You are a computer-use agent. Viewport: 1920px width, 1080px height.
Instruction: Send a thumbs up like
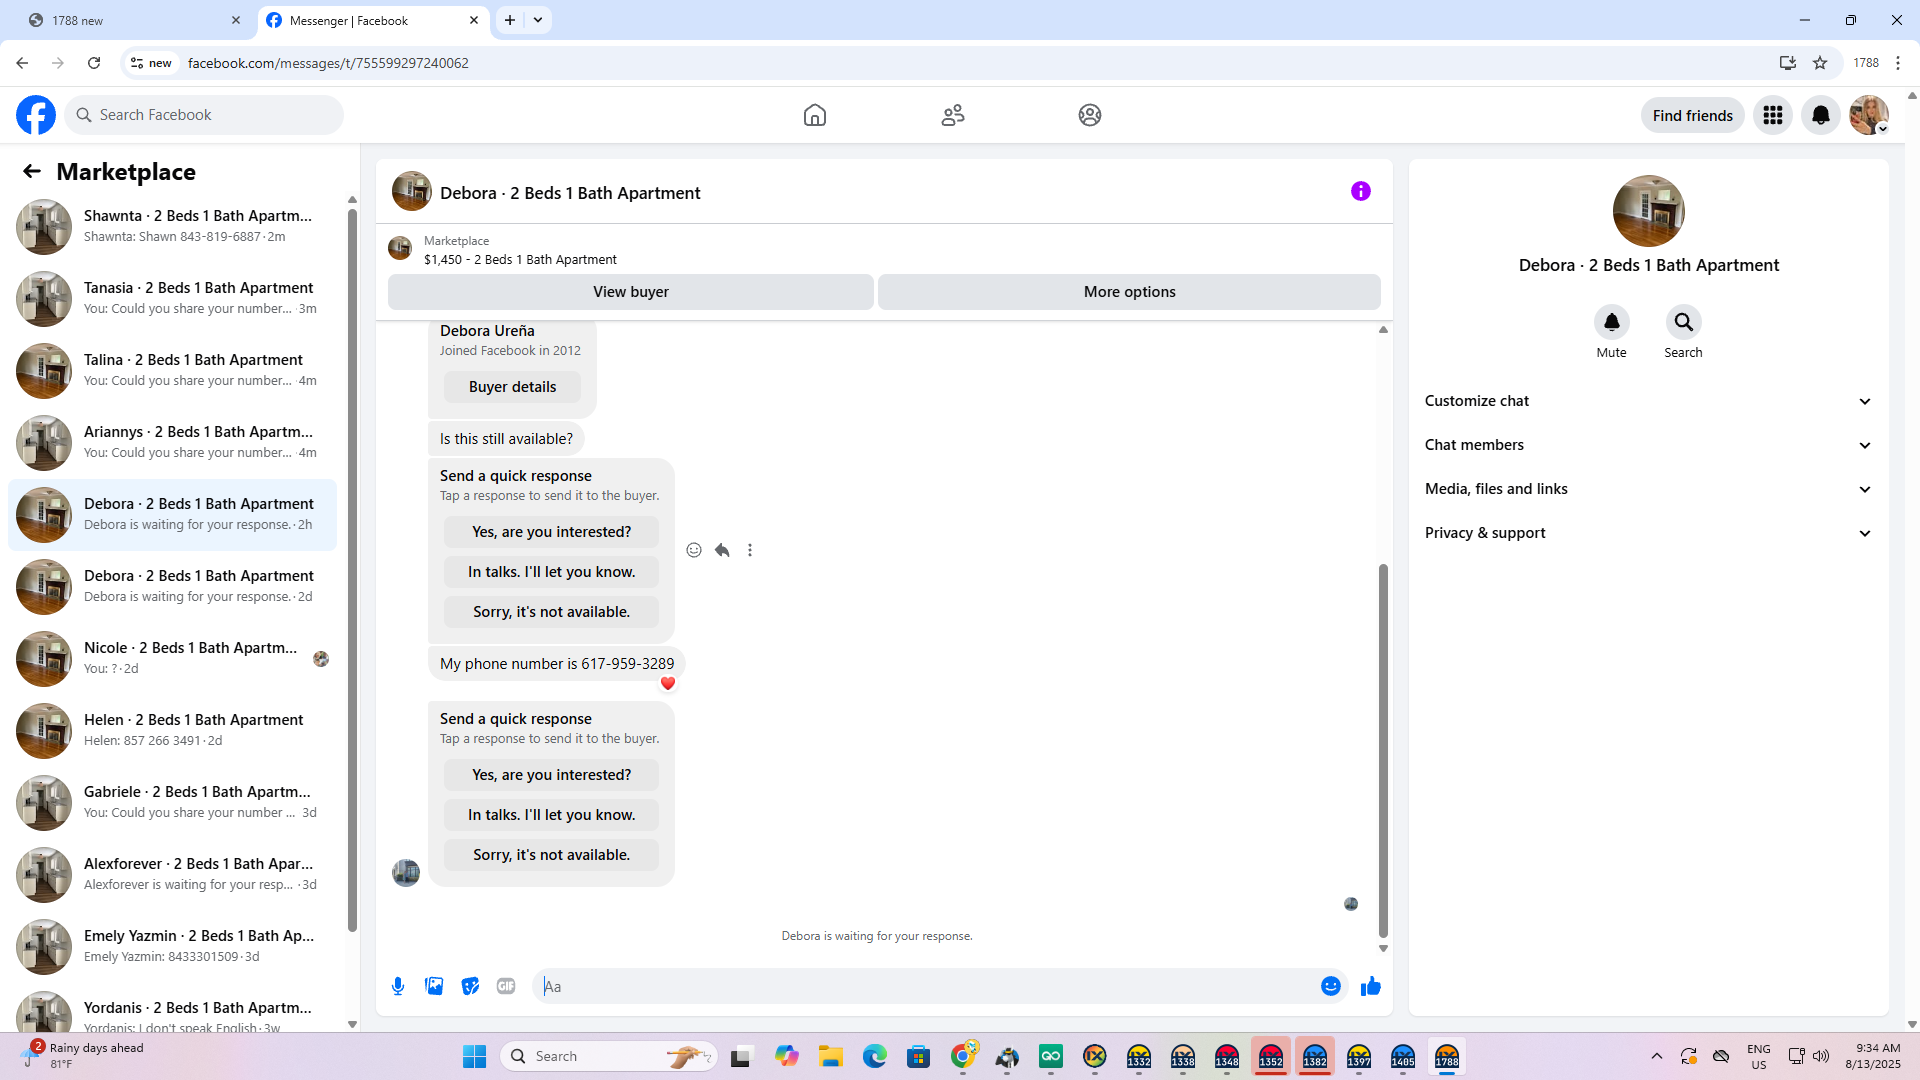[1370, 986]
